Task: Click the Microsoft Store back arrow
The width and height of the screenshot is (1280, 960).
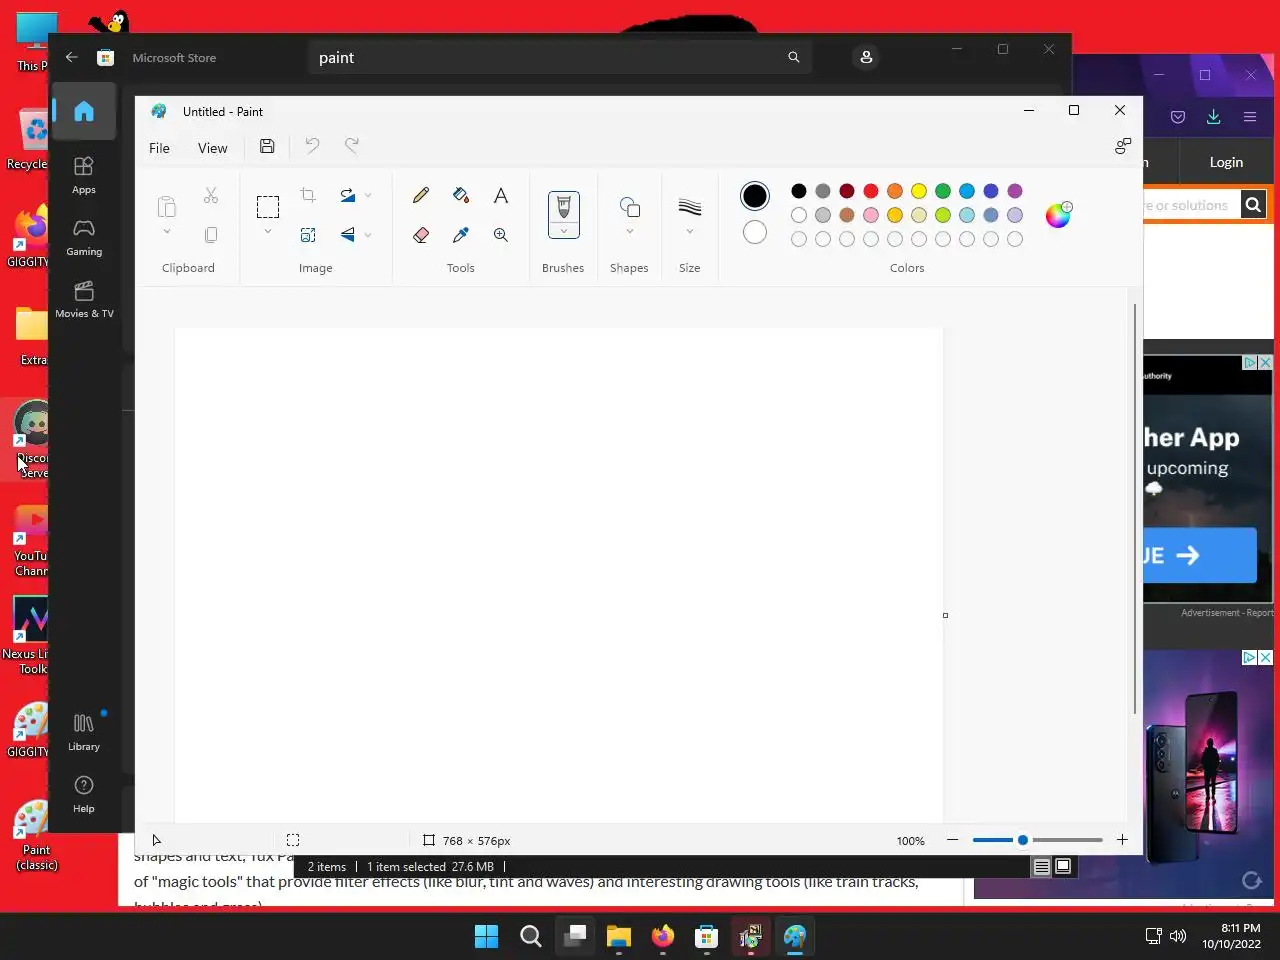Action: (72, 57)
